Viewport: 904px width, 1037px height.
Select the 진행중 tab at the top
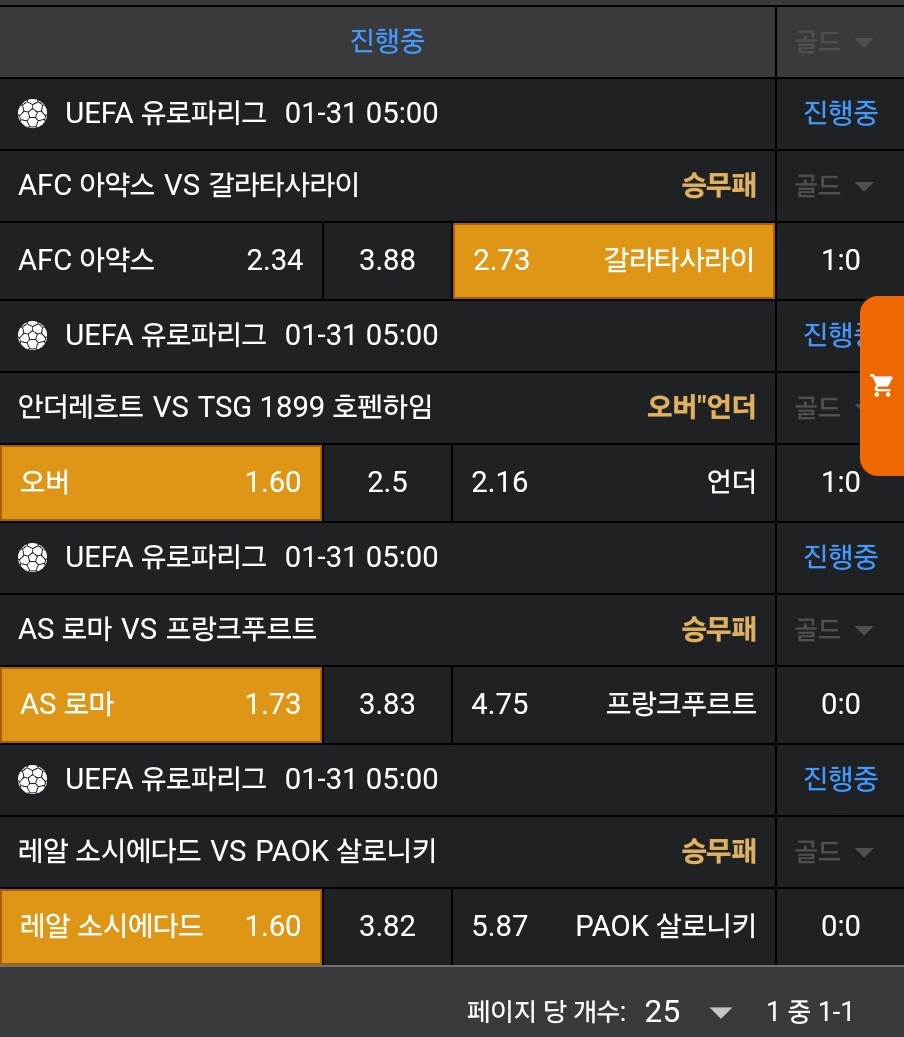click(x=387, y=41)
